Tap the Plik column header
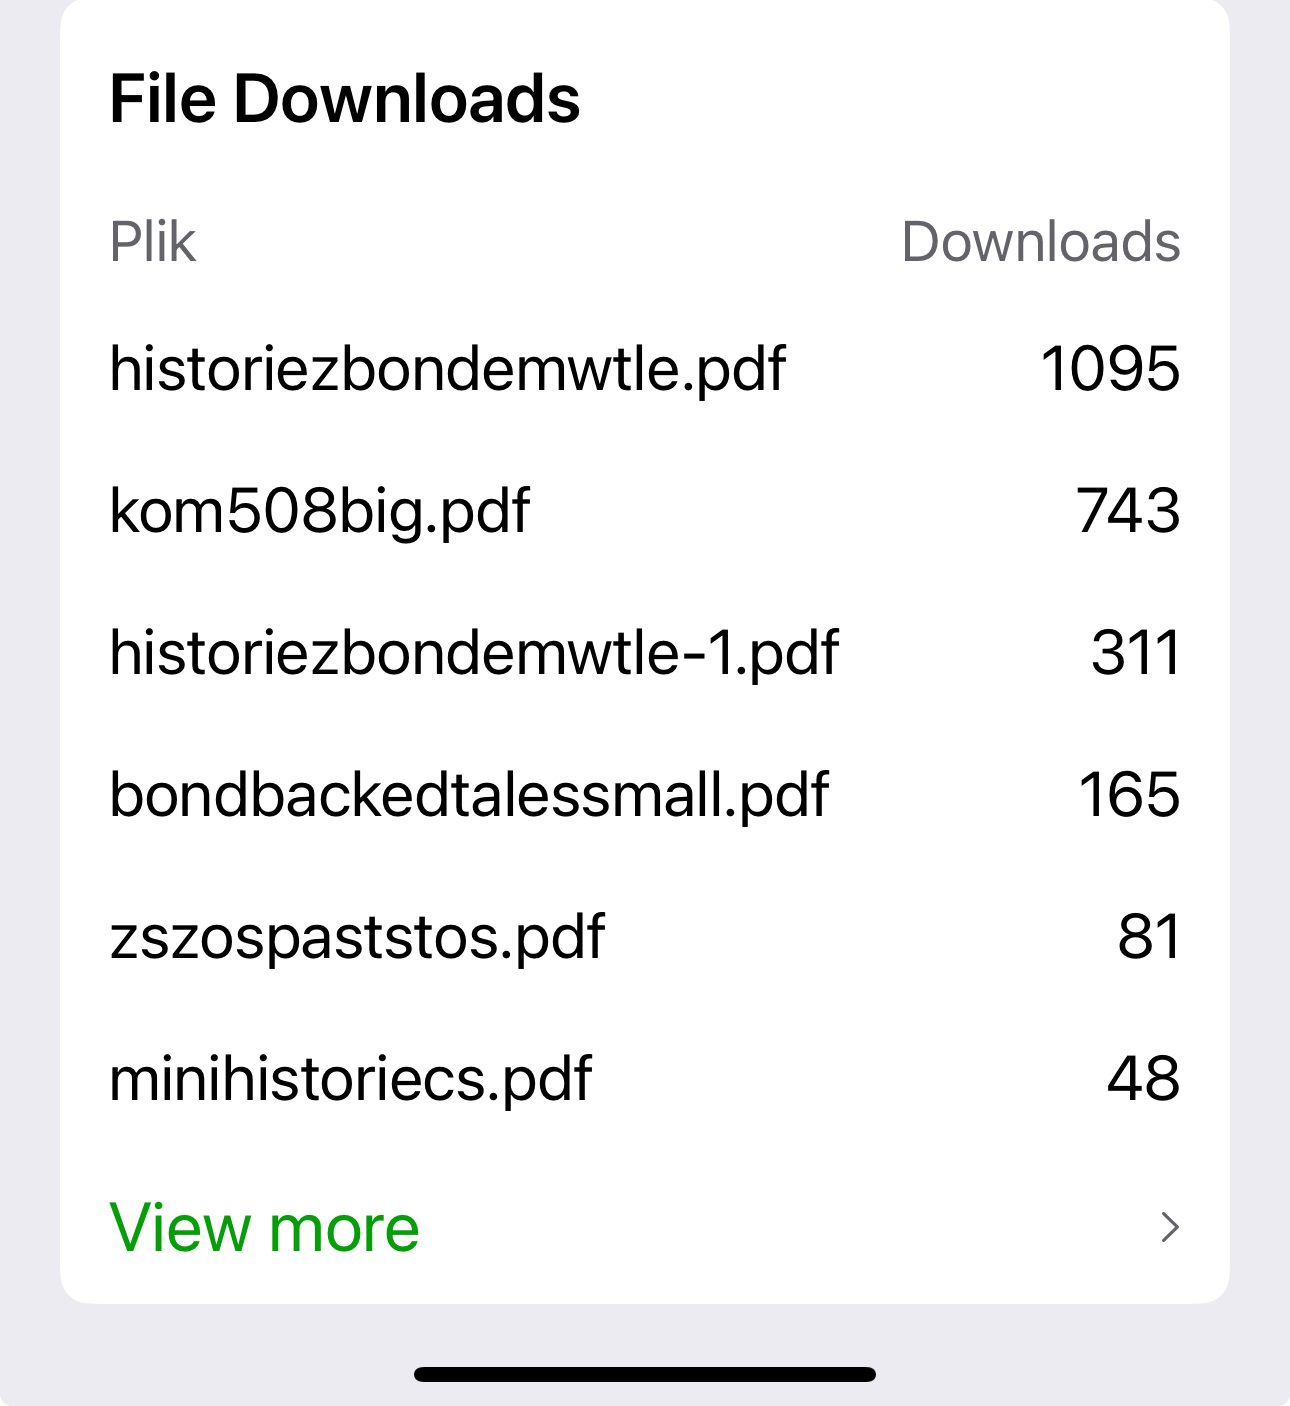Viewport: 1290px width, 1406px height. click(152, 242)
